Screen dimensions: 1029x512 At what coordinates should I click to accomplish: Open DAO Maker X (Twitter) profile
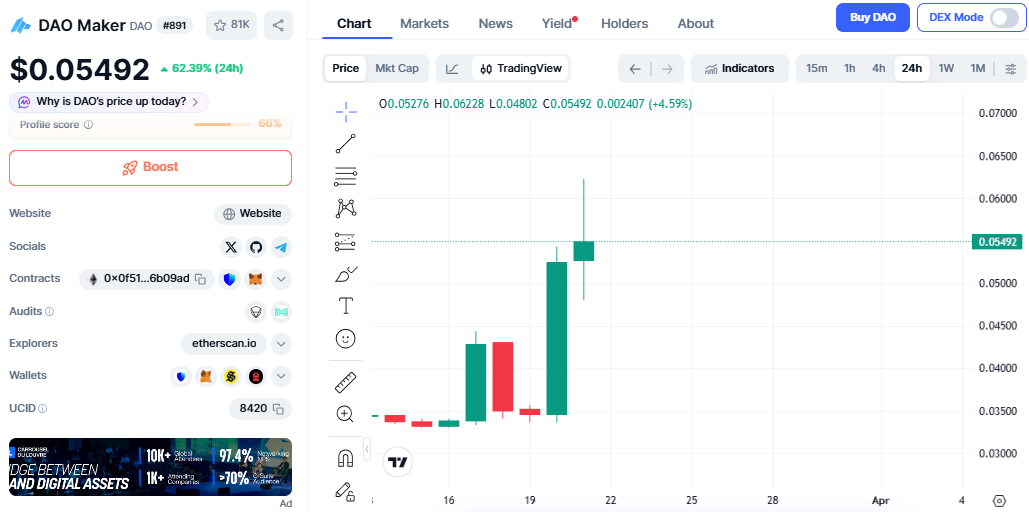tap(231, 247)
